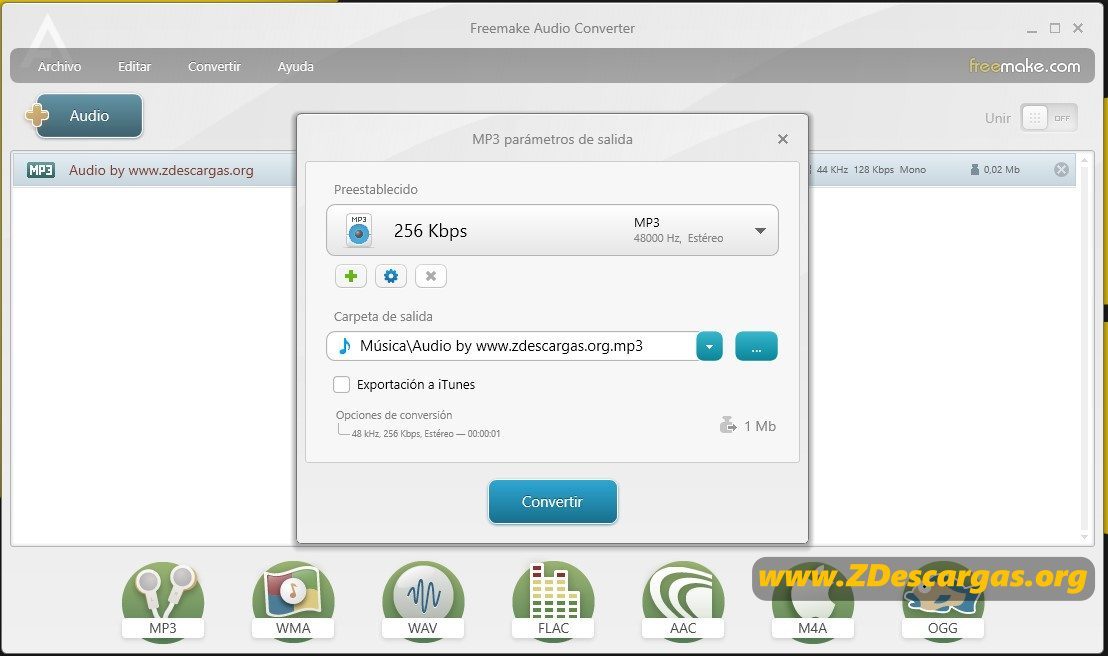Viewport: 1108px width, 656px height.
Task: Open the Archivo menu
Action: (x=59, y=66)
